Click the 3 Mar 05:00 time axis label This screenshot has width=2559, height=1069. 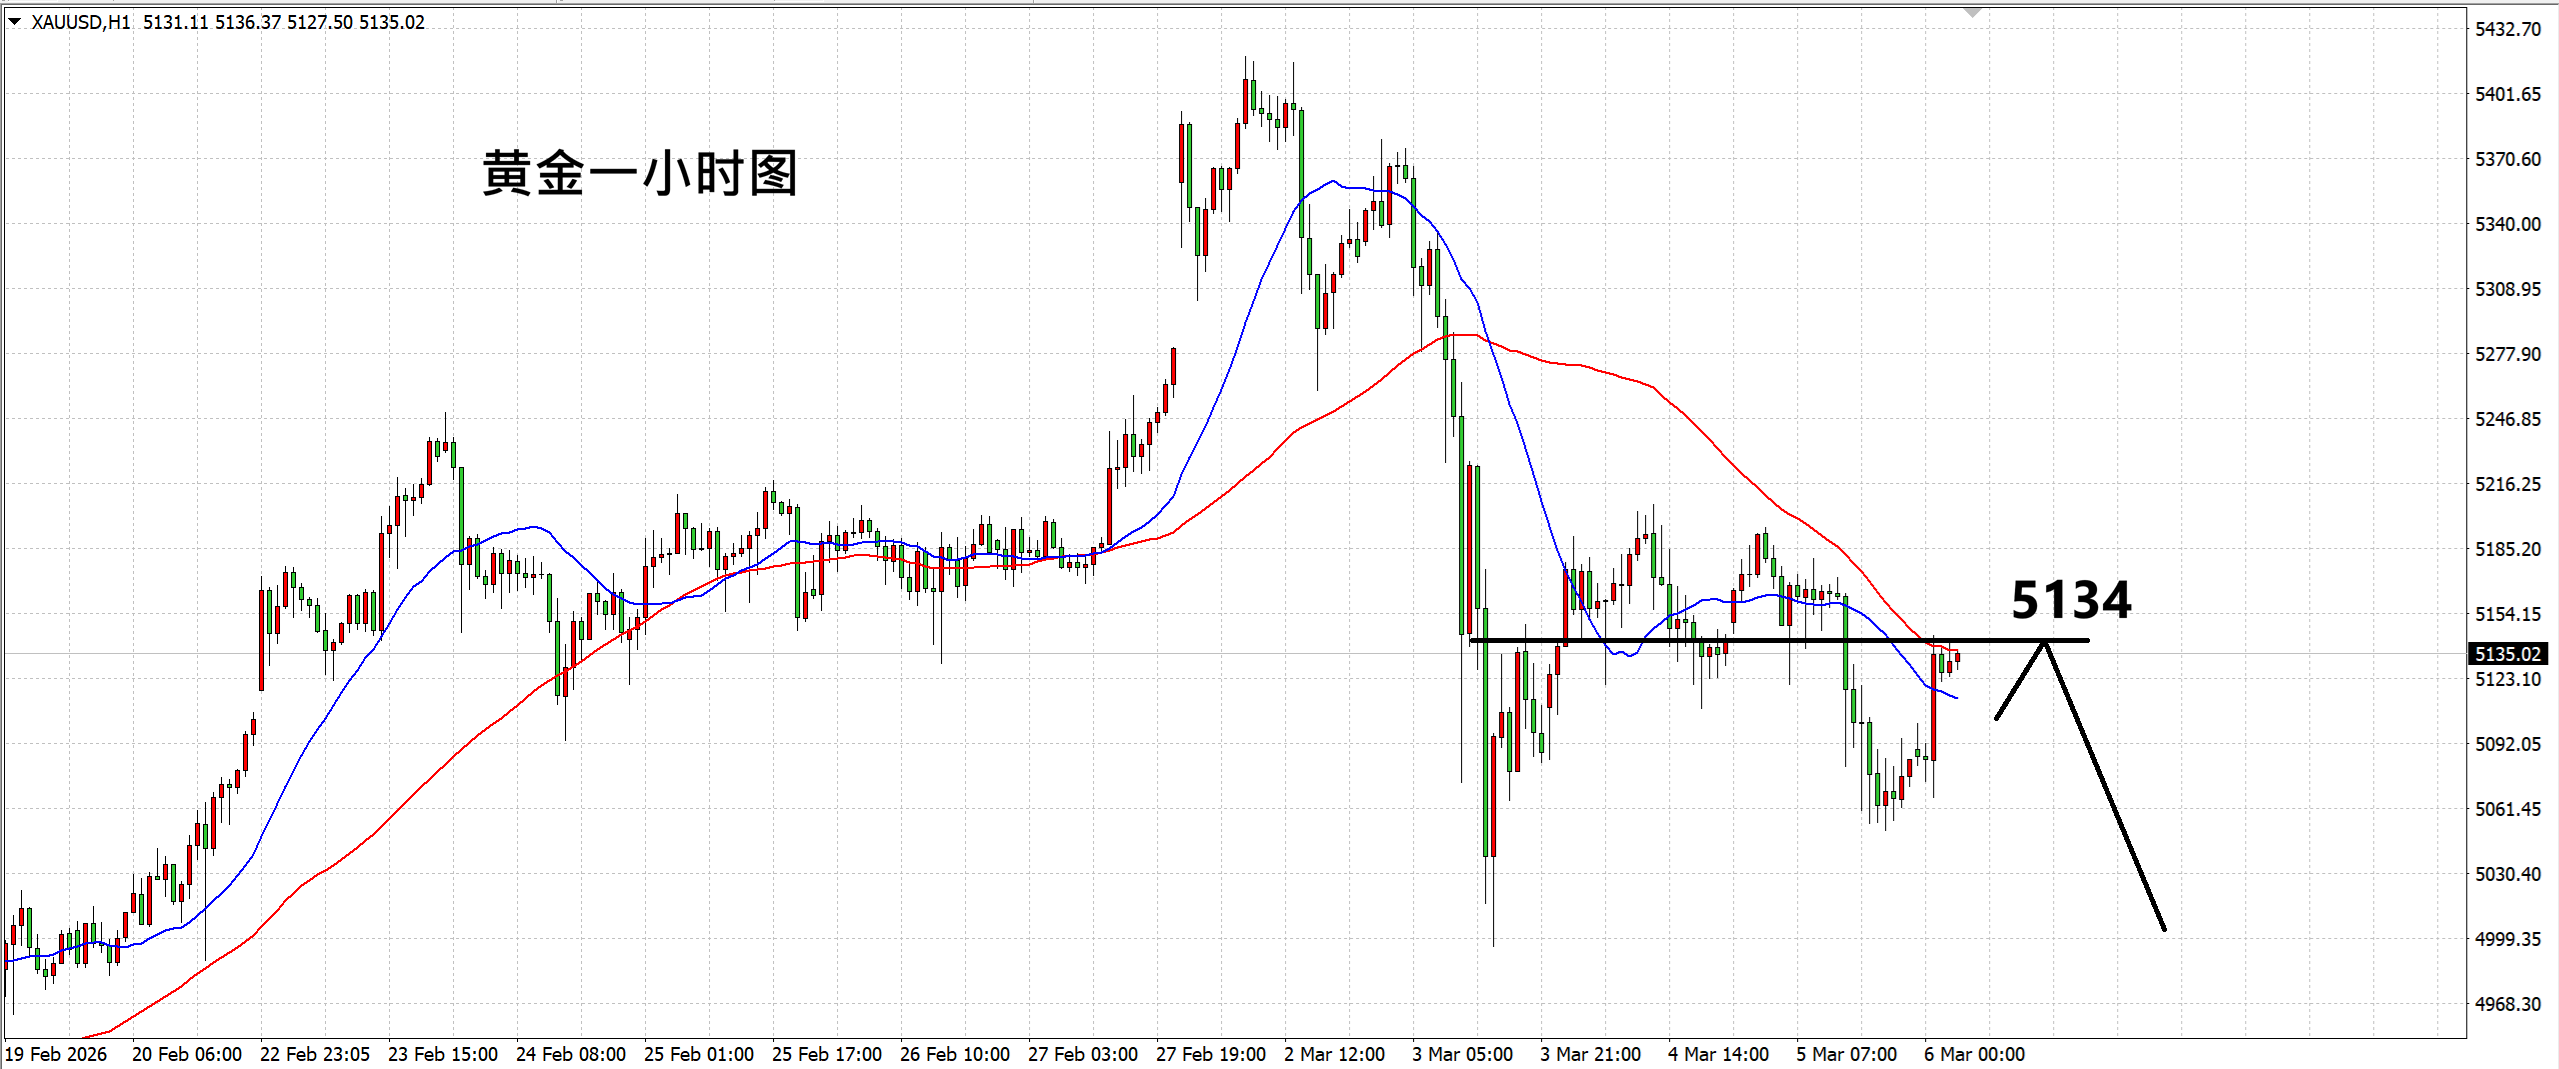tap(1462, 1054)
